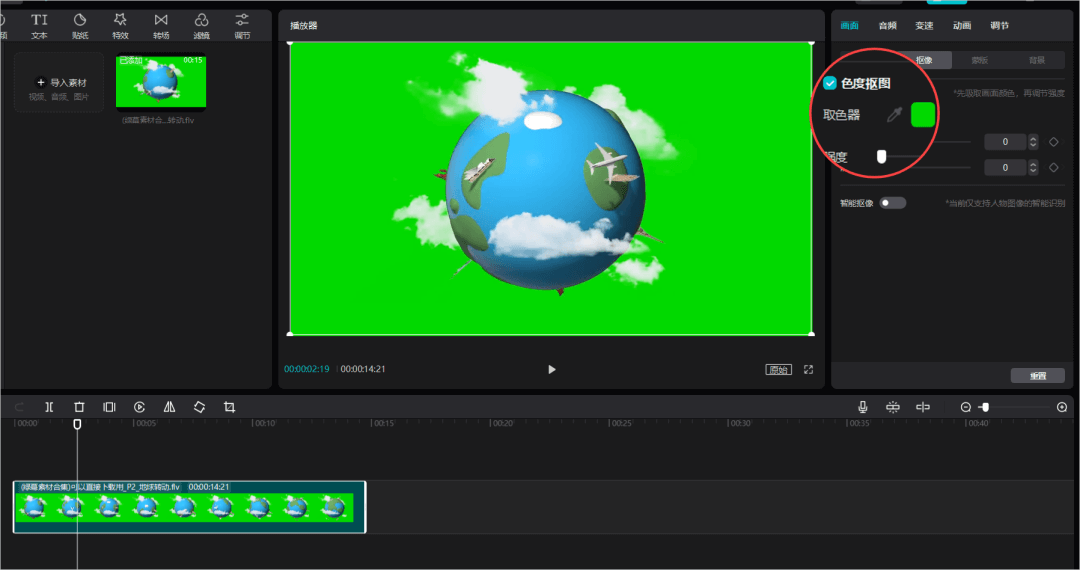Click the greyed-out undo arrow in timeline toolbar
The image size is (1080, 570).
[x=19, y=407]
